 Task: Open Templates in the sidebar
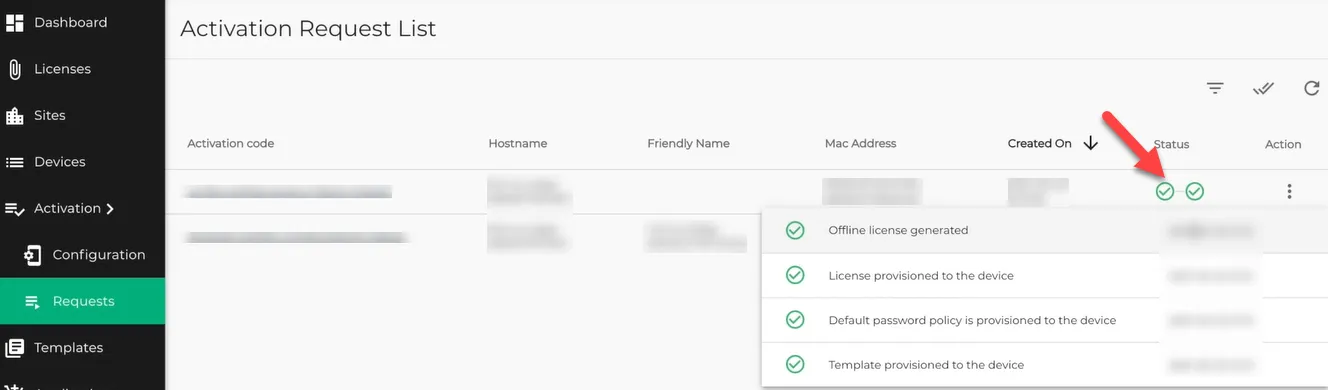point(82,348)
